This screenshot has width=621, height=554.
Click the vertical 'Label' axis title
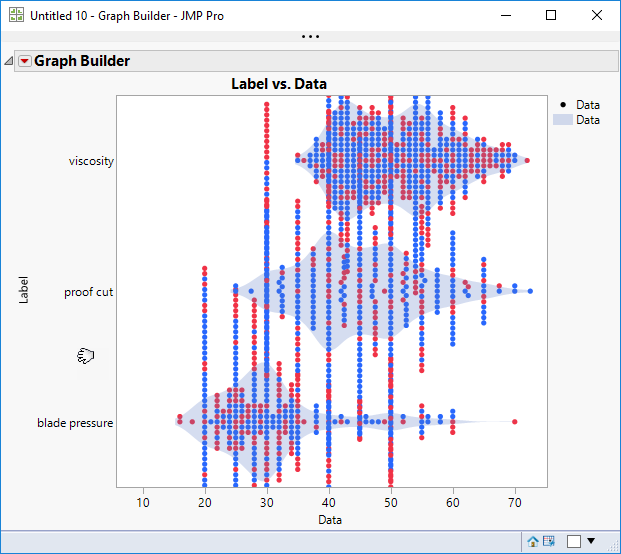pos(23,290)
